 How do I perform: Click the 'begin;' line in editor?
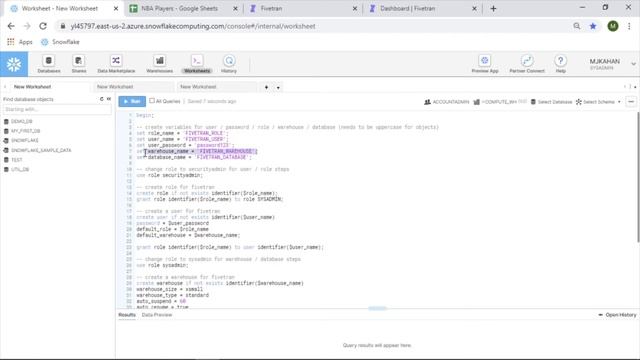click(x=145, y=115)
